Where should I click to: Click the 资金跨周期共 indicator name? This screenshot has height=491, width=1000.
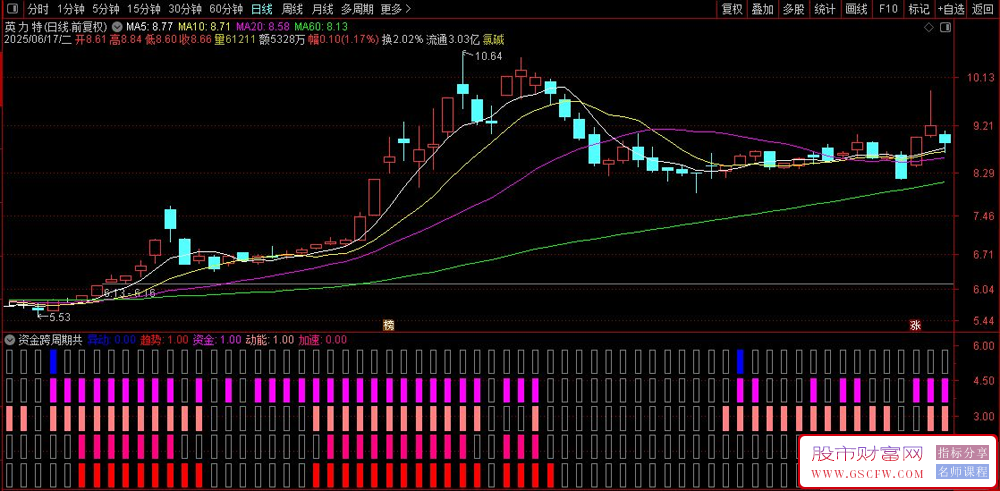click(x=50, y=340)
